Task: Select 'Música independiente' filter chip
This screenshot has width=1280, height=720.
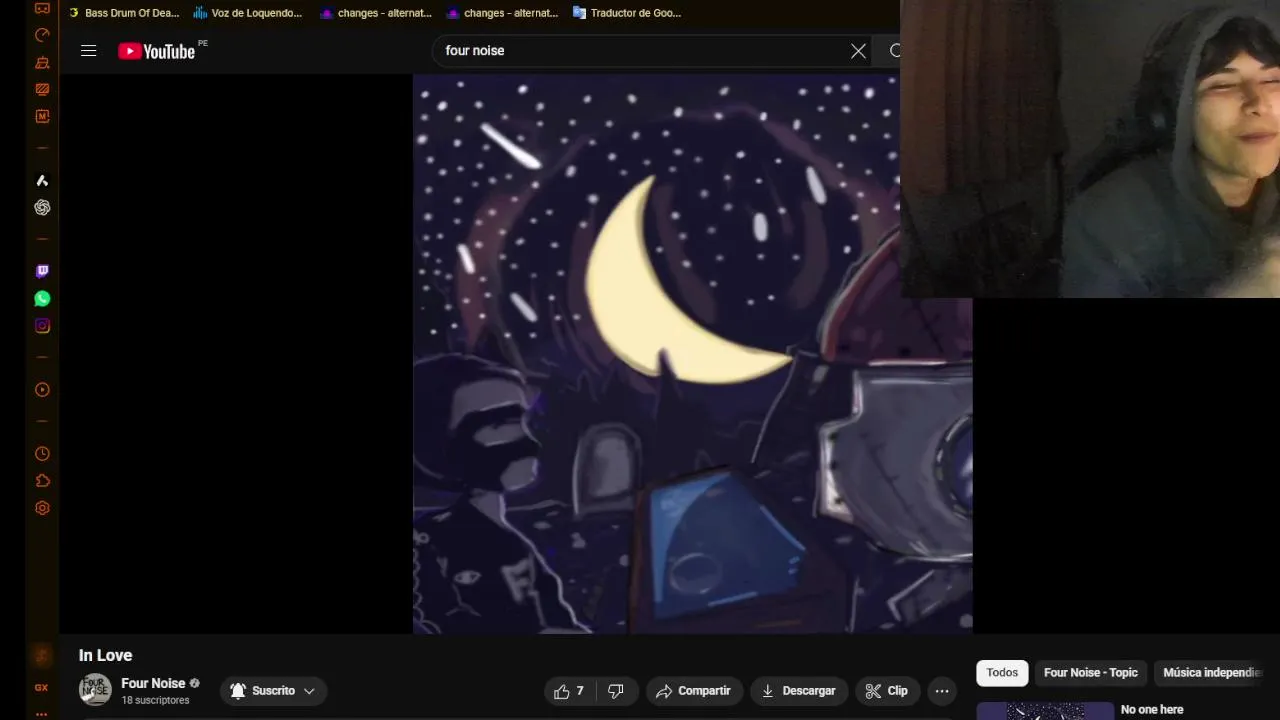Action: [x=1213, y=673]
